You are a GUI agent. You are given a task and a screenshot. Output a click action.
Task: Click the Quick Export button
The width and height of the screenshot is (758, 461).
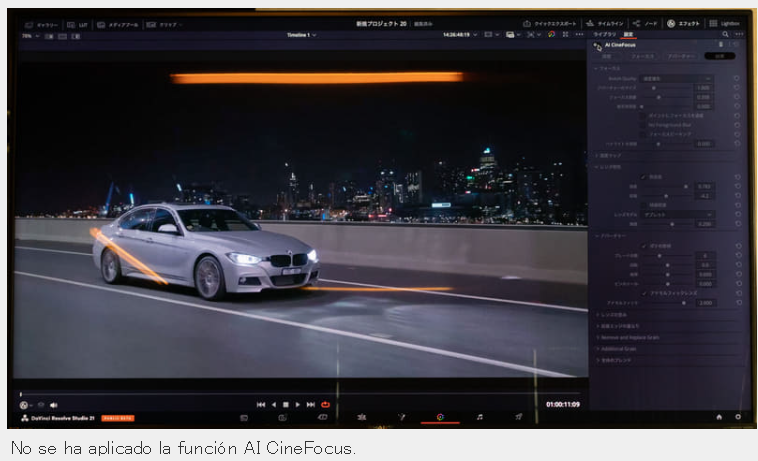point(550,24)
